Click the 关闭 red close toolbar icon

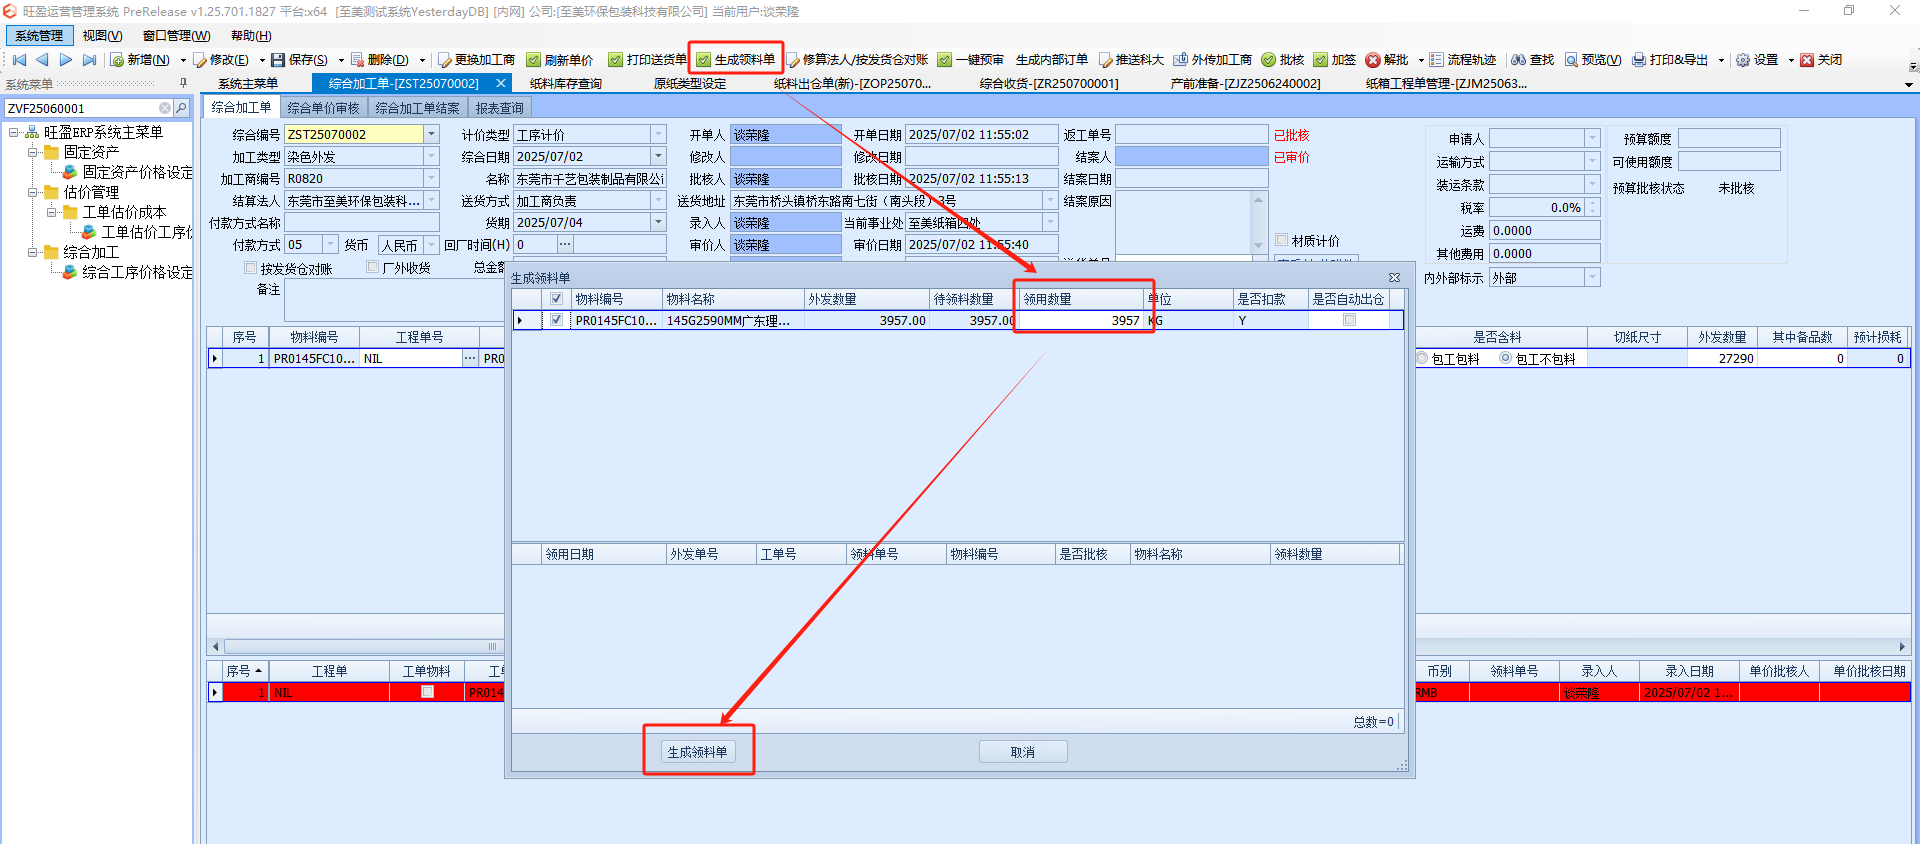[1807, 60]
